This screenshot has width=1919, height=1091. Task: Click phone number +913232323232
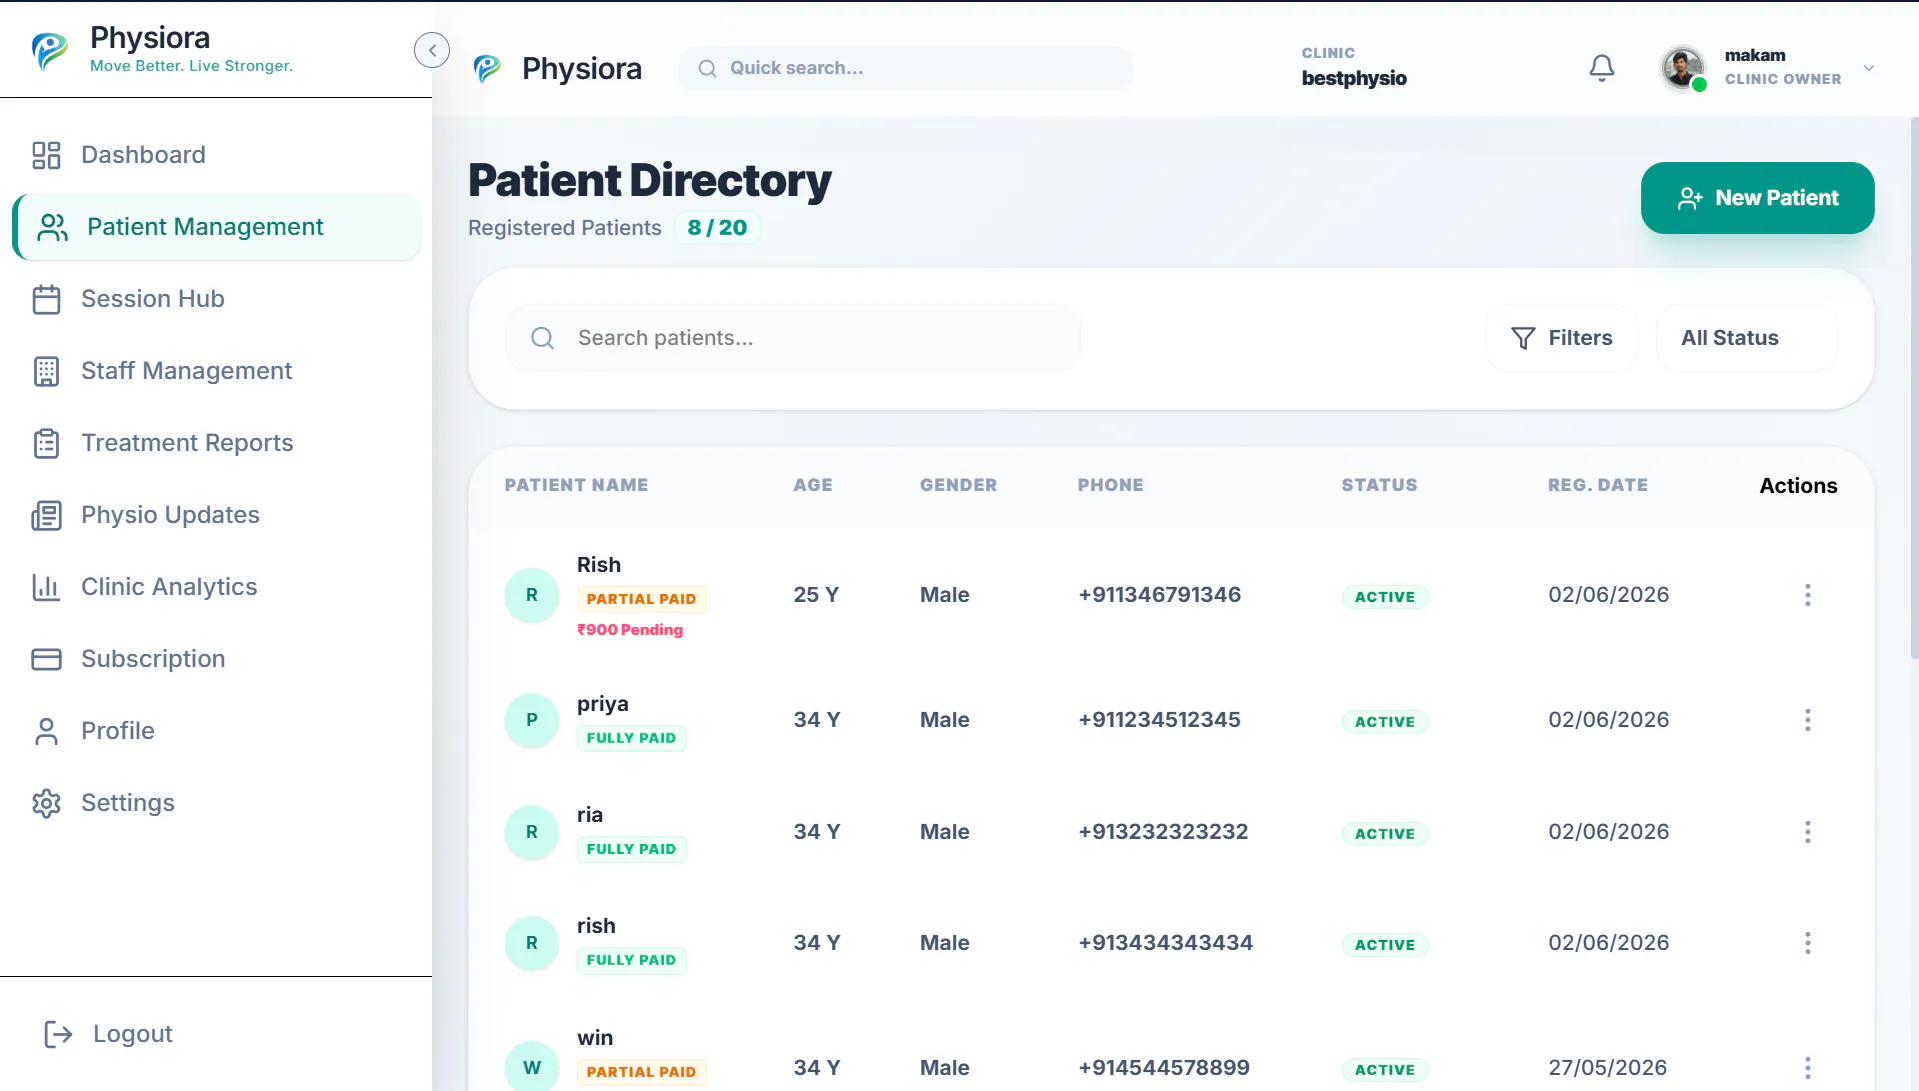coord(1163,832)
